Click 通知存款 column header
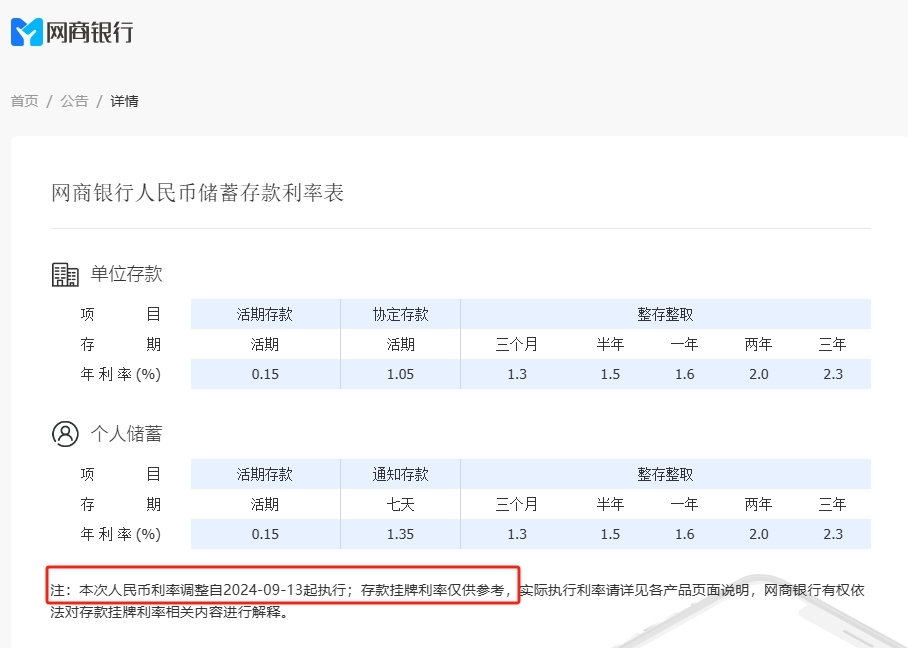 400,474
